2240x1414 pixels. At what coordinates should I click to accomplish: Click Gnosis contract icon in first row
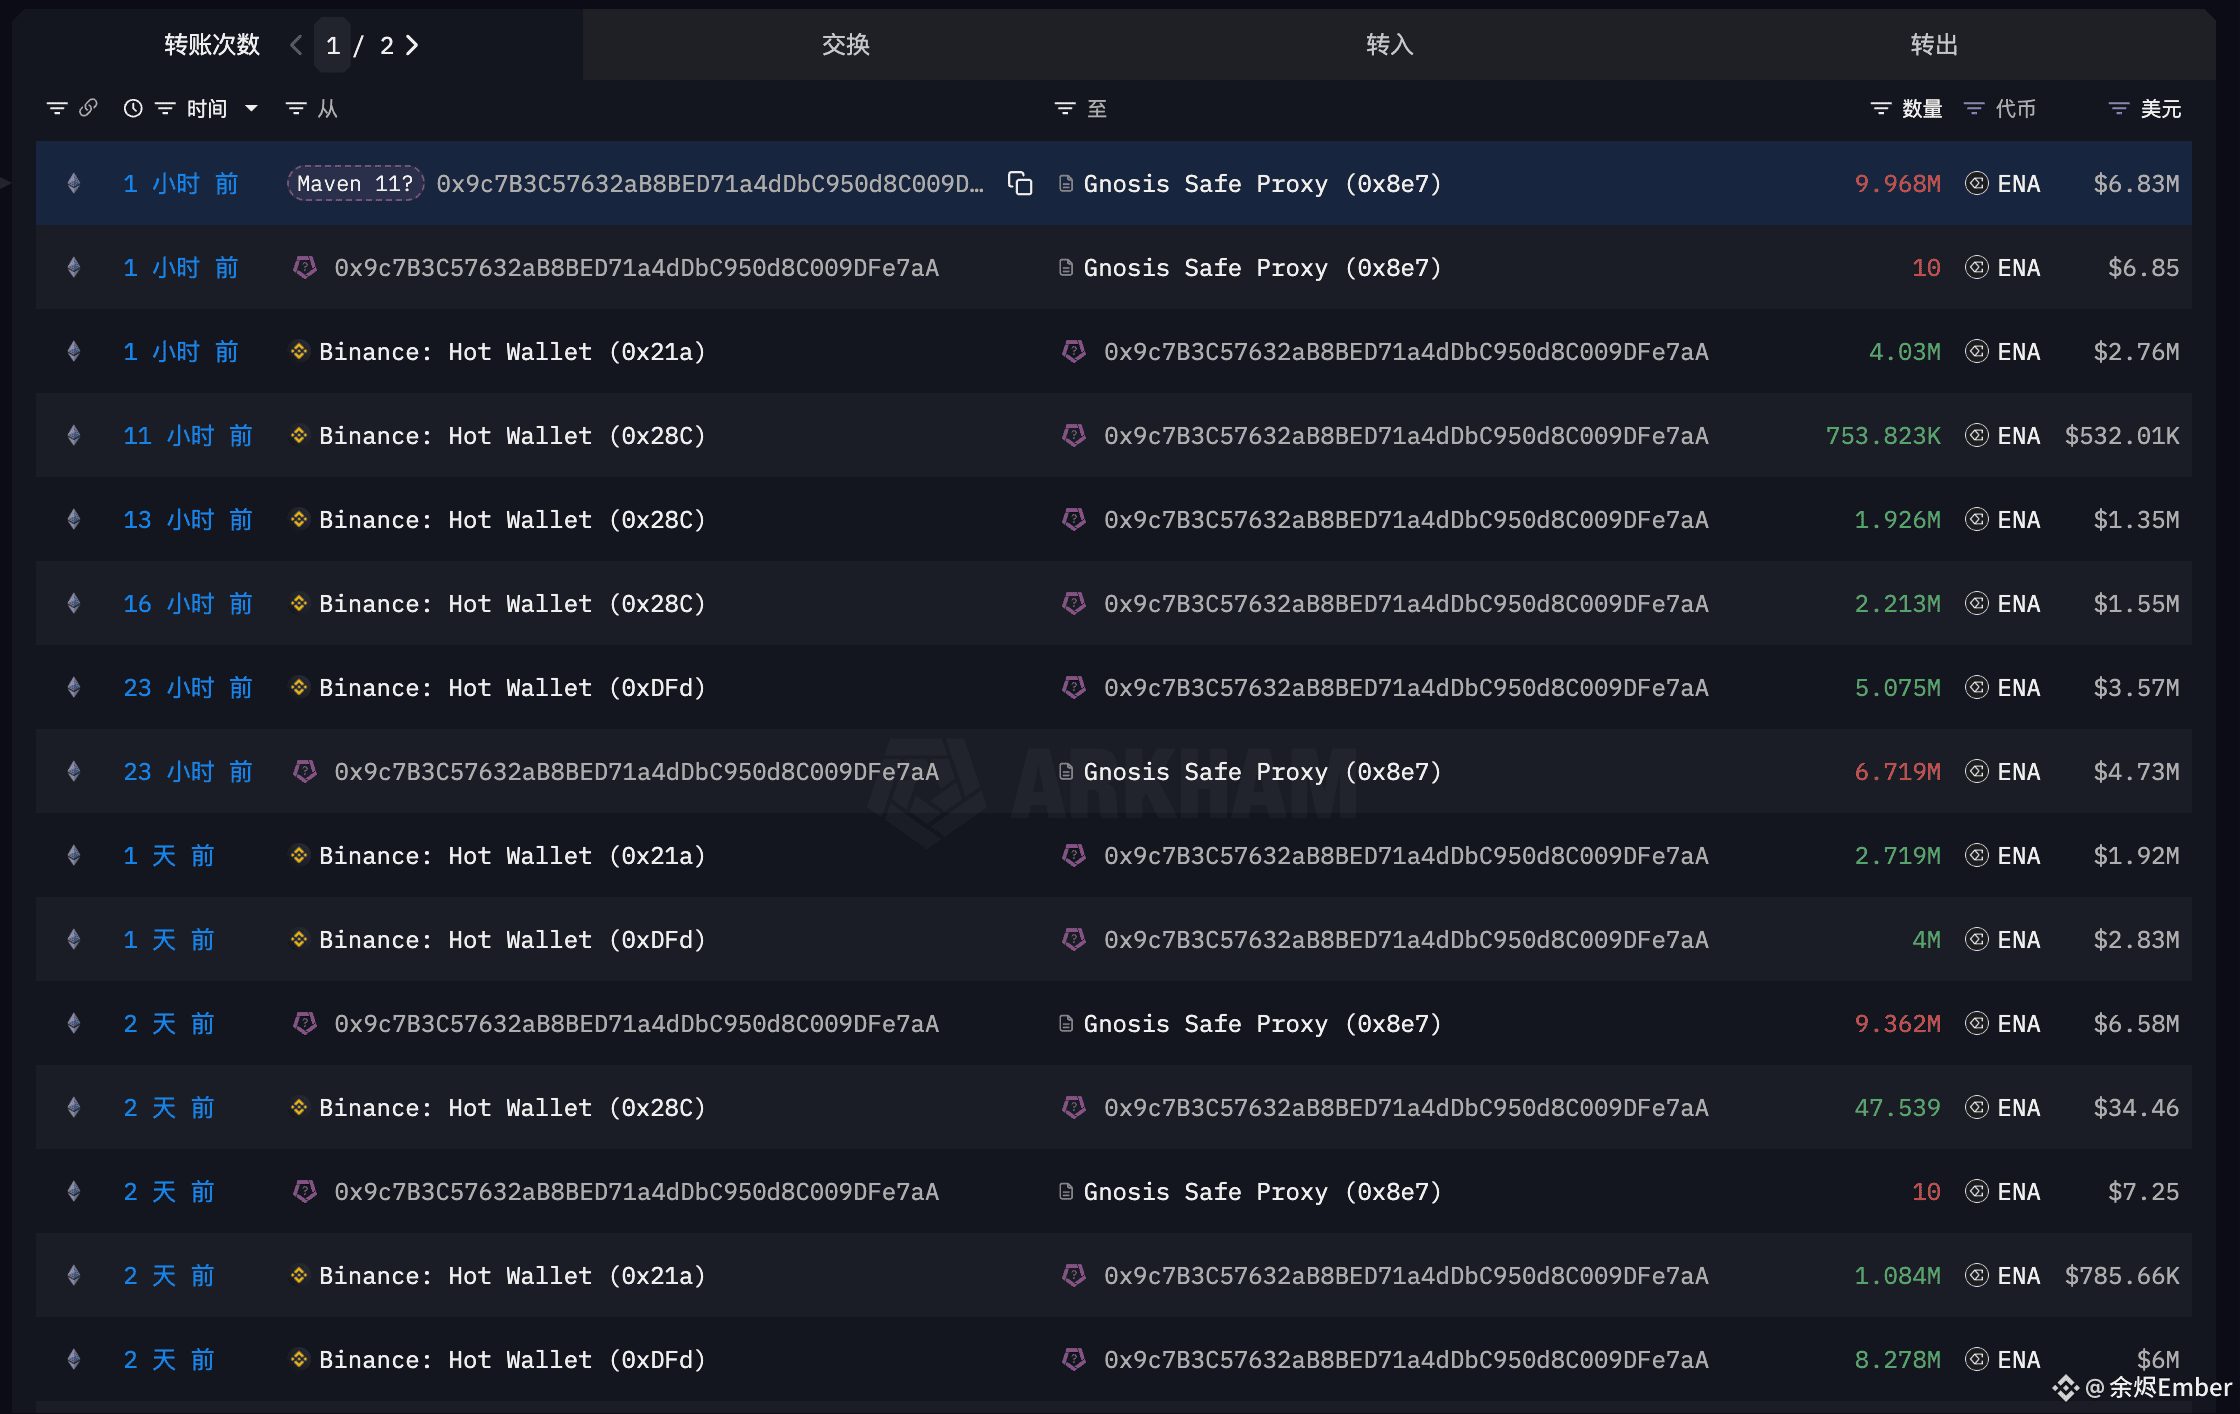(x=1066, y=183)
